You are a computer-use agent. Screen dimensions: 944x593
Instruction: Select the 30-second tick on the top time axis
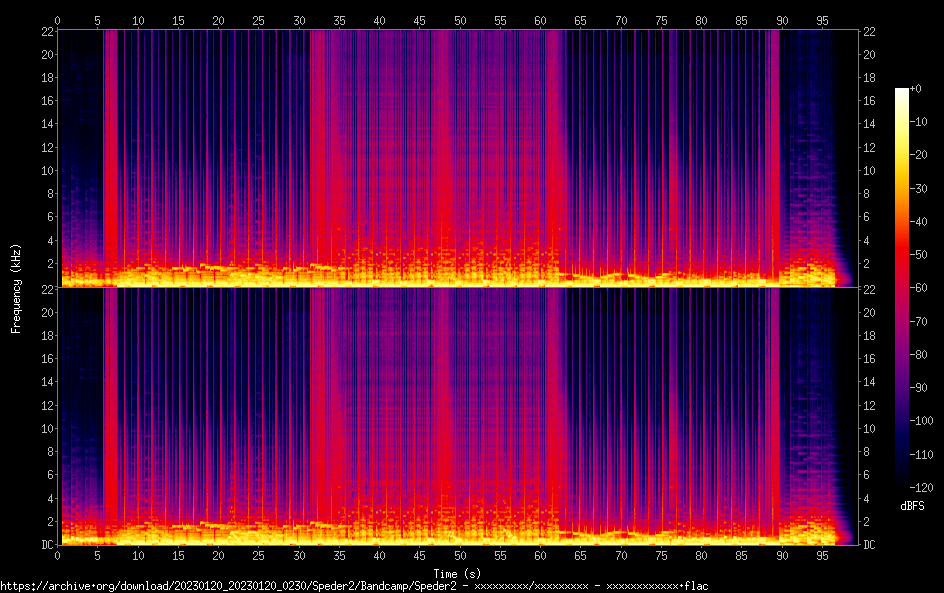[x=299, y=20]
